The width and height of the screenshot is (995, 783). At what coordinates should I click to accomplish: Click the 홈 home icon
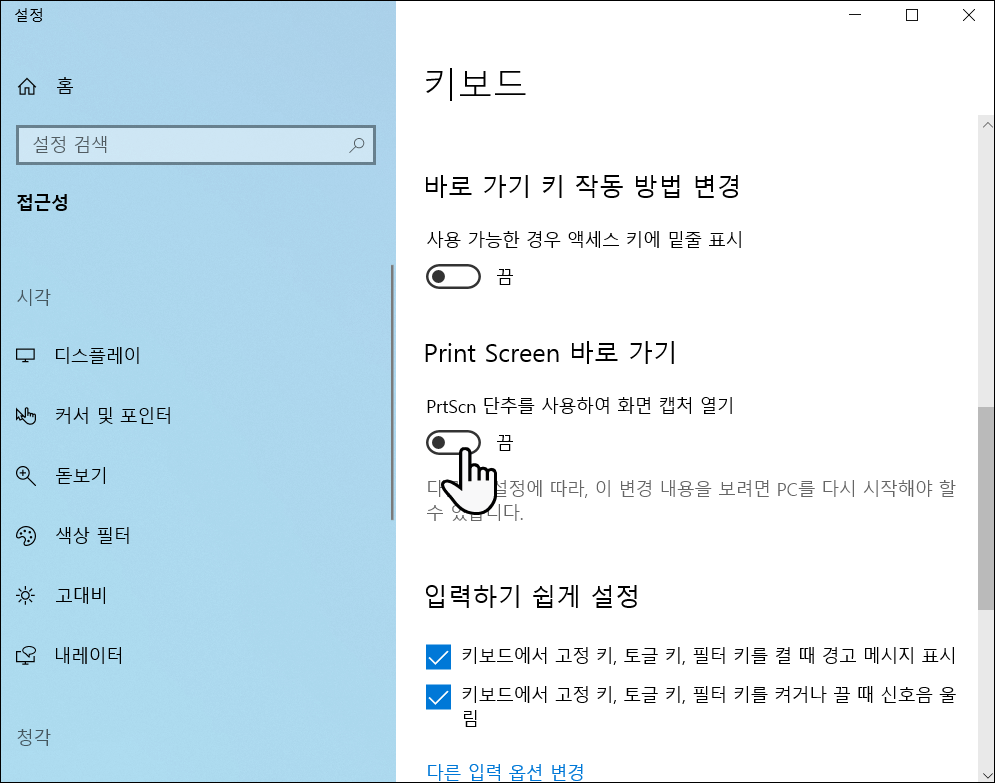25,87
